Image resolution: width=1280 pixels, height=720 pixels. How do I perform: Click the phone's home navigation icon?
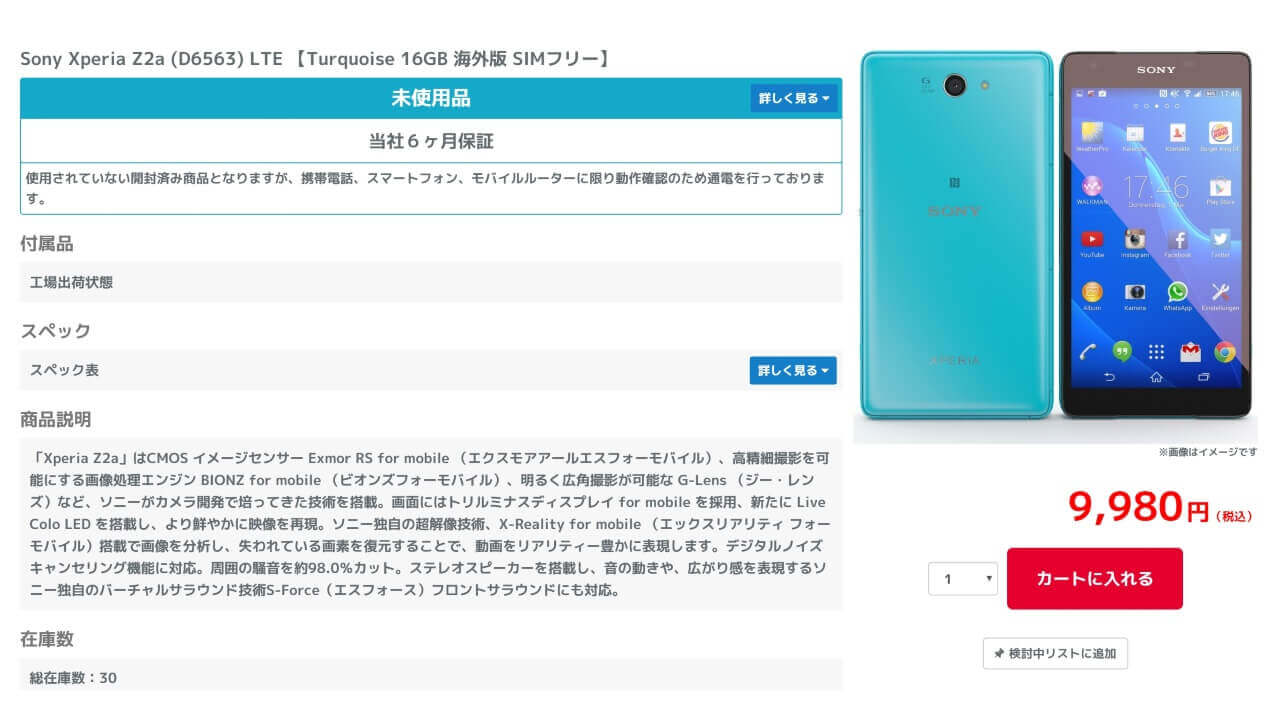[x=1156, y=377]
